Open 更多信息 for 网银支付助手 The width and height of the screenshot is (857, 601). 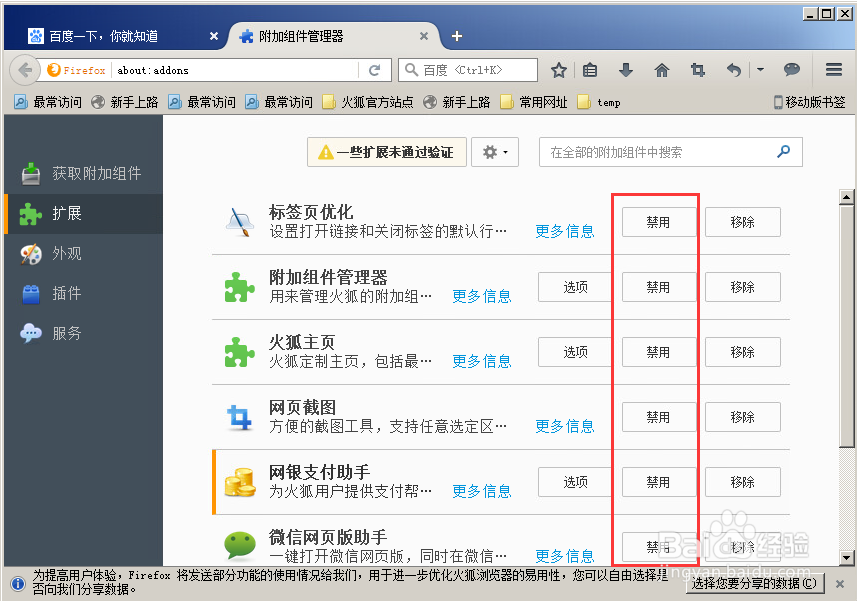[482, 491]
